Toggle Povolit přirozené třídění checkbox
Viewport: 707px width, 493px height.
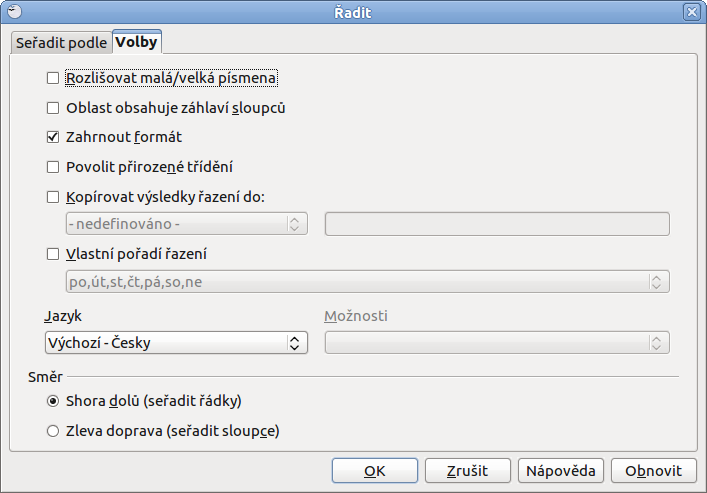[53, 167]
